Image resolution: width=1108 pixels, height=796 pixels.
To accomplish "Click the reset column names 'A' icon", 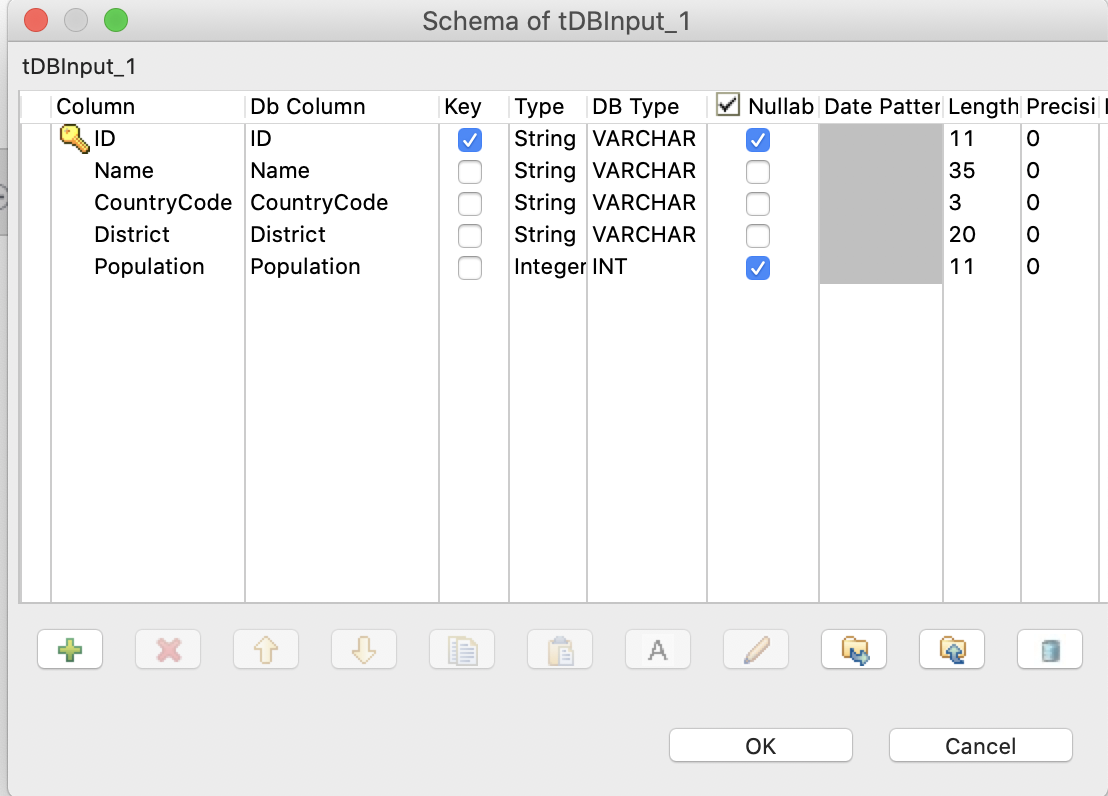I will [657, 649].
